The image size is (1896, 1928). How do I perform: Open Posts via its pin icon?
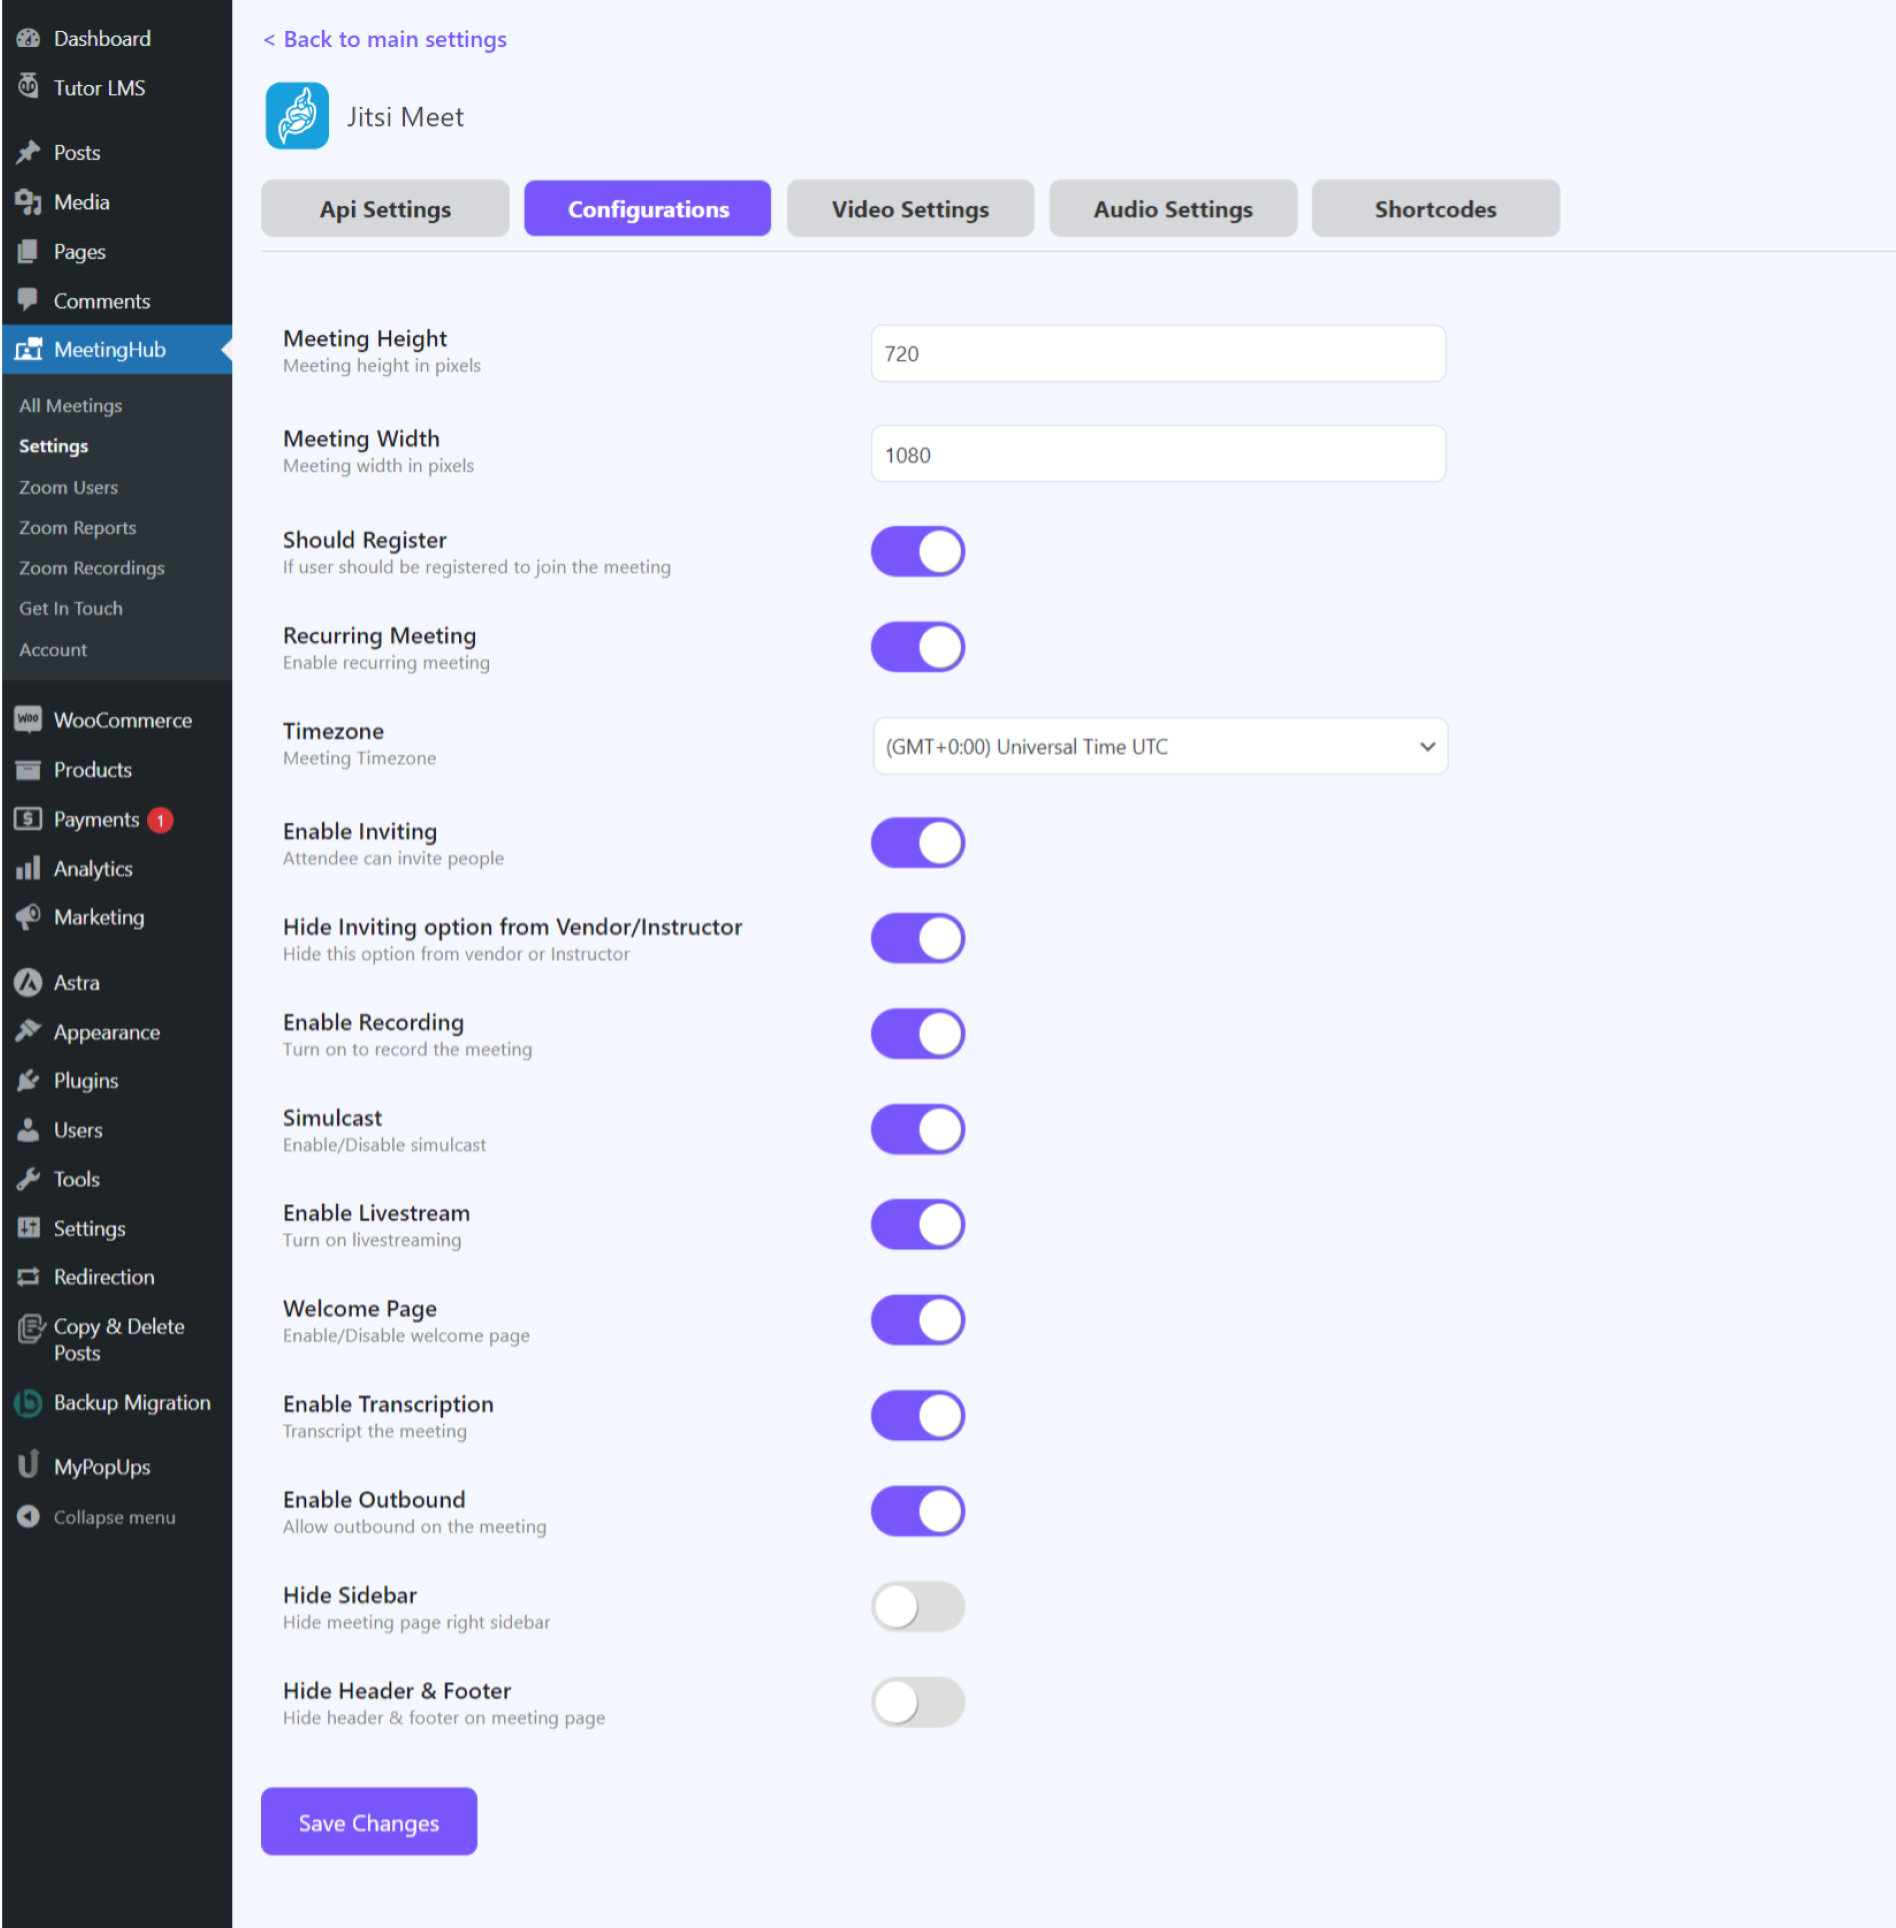(28, 152)
